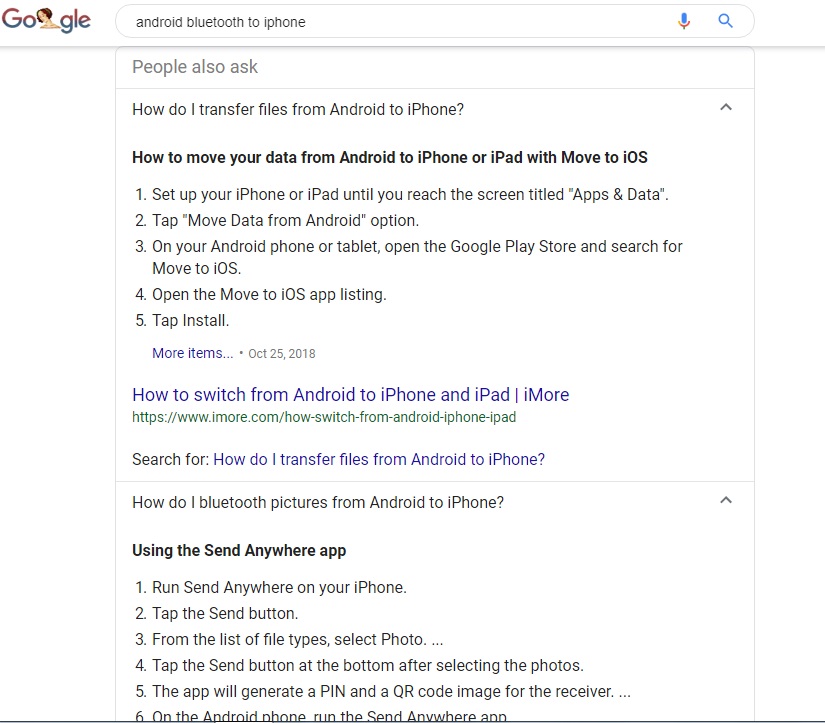Click the bold 'Move to iOS' answer heading
This screenshot has height=723, width=825.
click(390, 157)
